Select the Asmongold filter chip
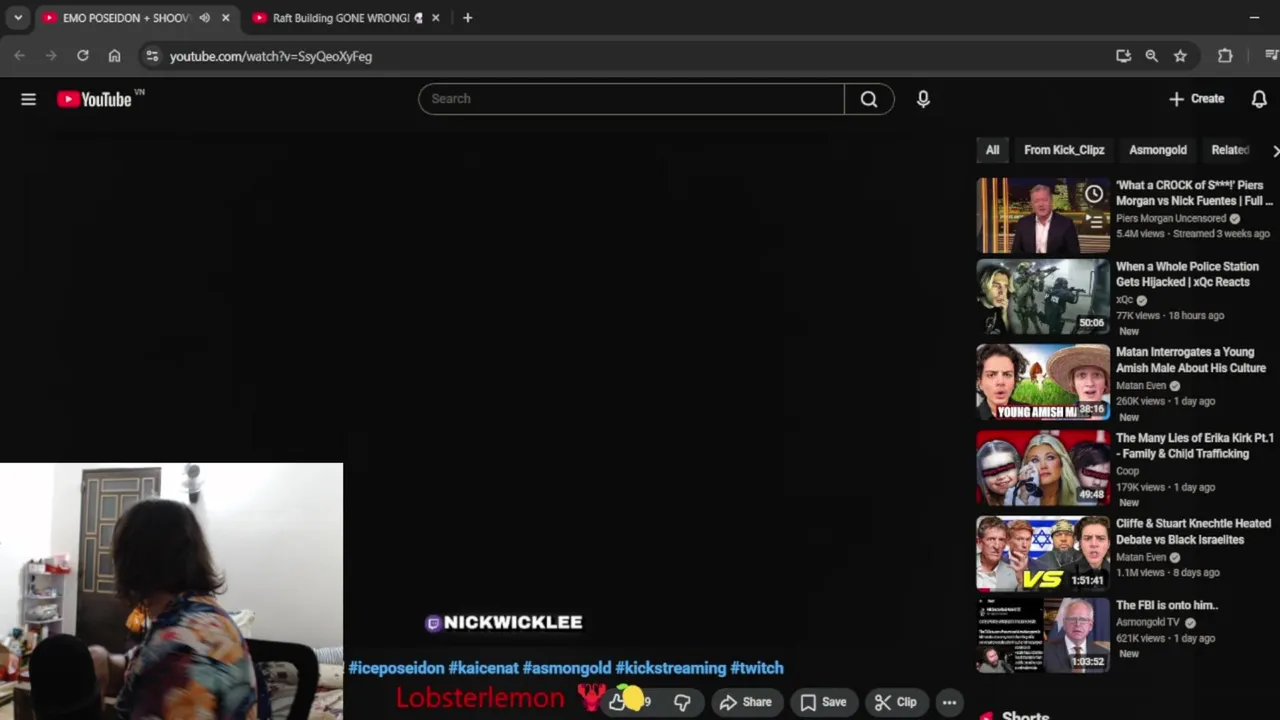The width and height of the screenshot is (1280, 720). [x=1158, y=150]
